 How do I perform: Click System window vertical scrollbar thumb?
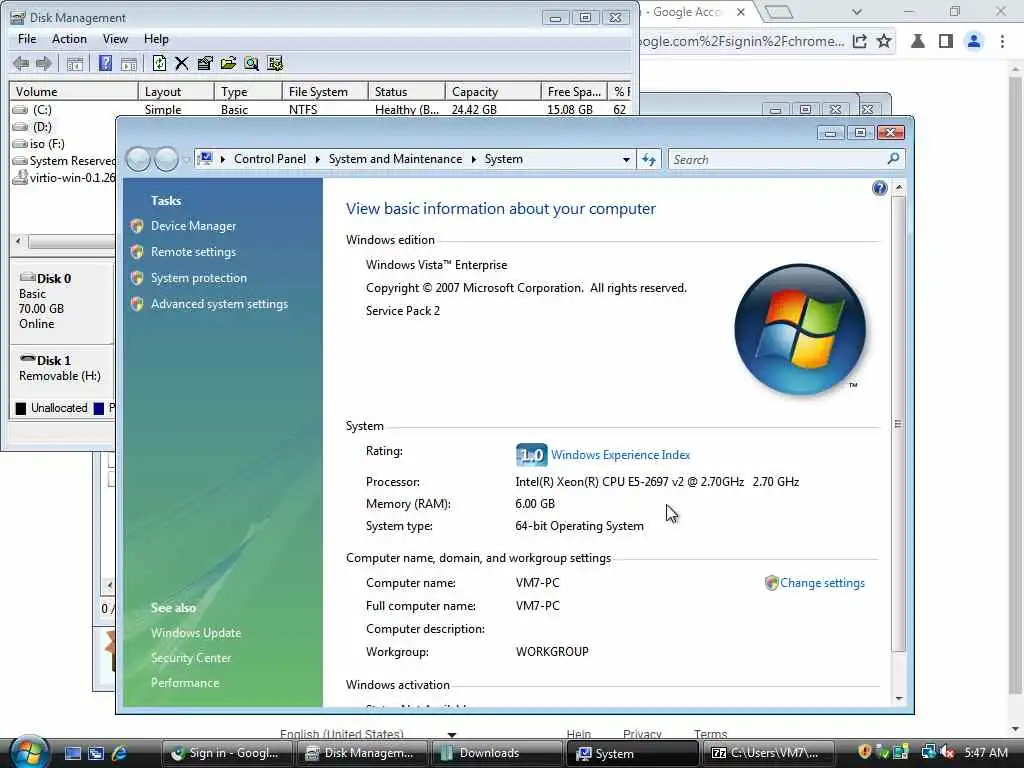coord(899,423)
